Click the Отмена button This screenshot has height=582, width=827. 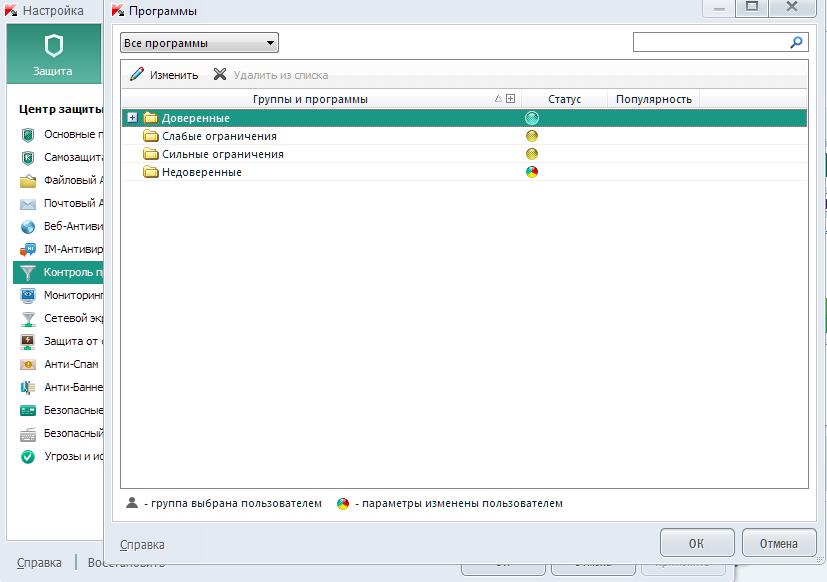coord(778,543)
